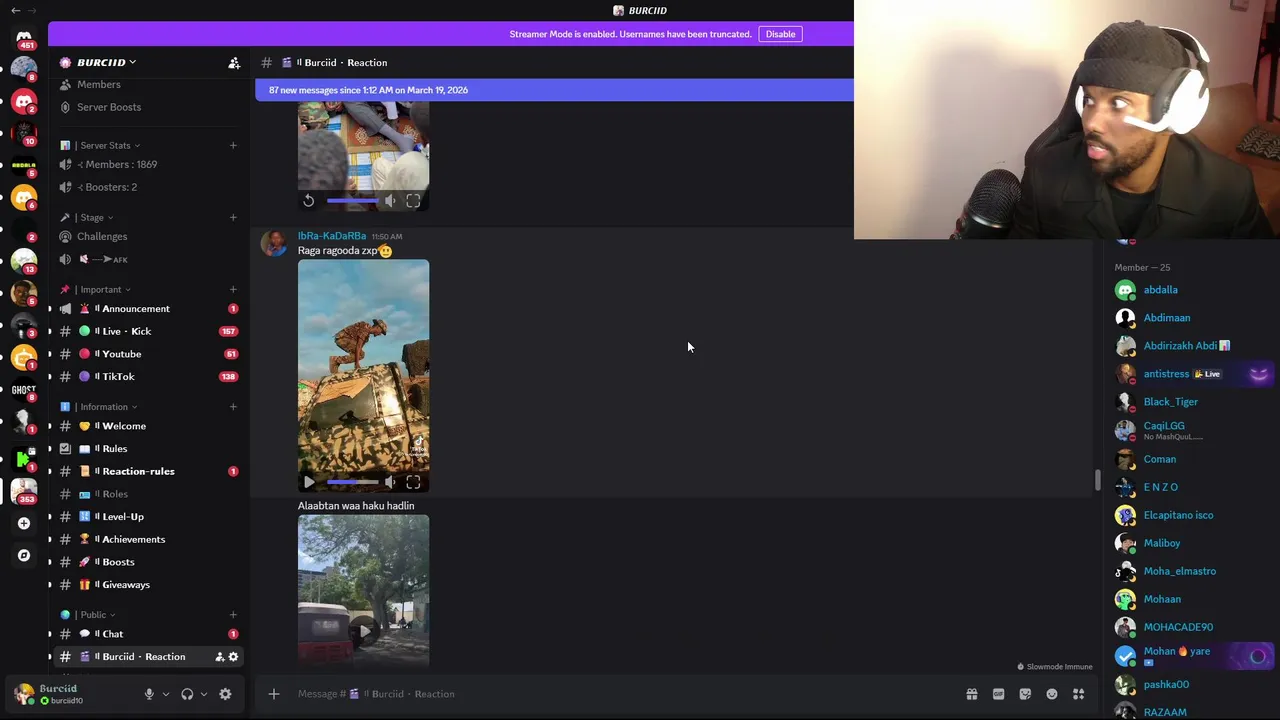Open the Boosts channel

118,562
